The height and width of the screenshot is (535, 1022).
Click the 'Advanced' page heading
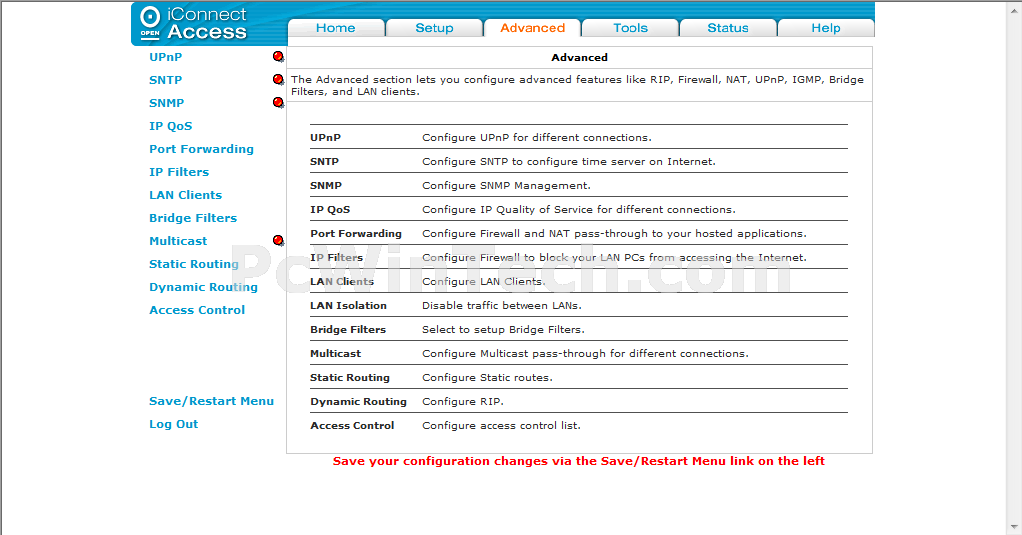point(579,57)
